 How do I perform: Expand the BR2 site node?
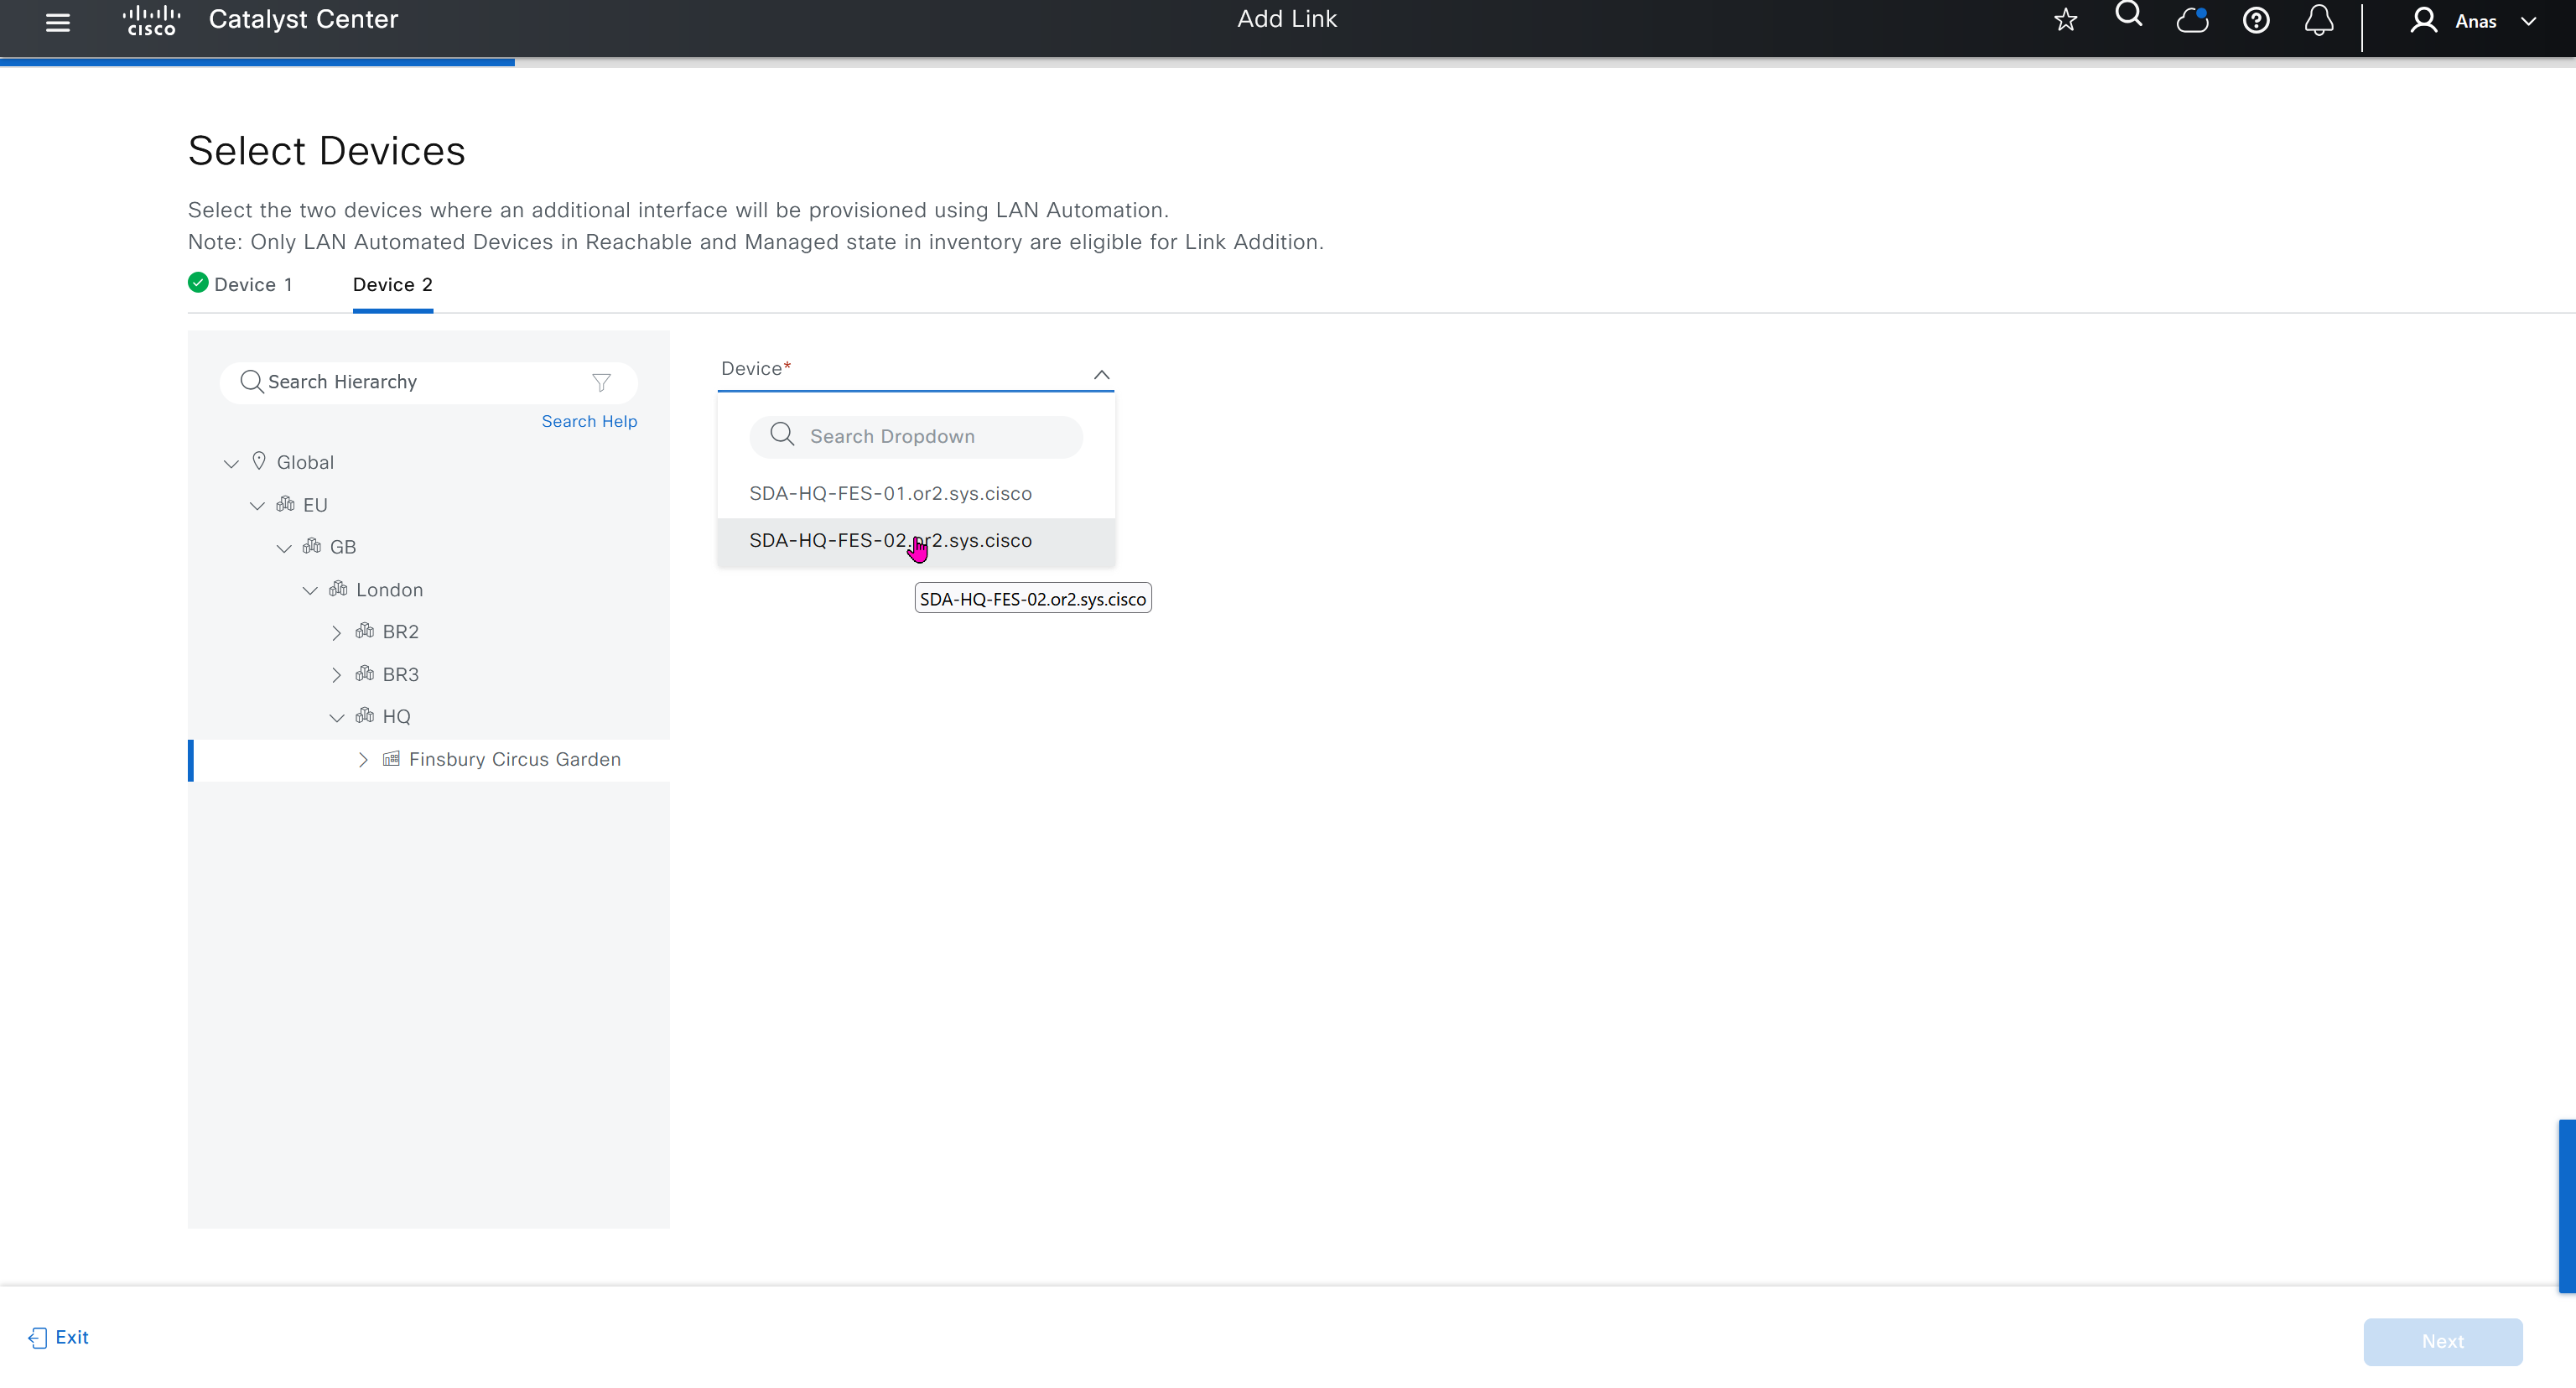point(336,632)
